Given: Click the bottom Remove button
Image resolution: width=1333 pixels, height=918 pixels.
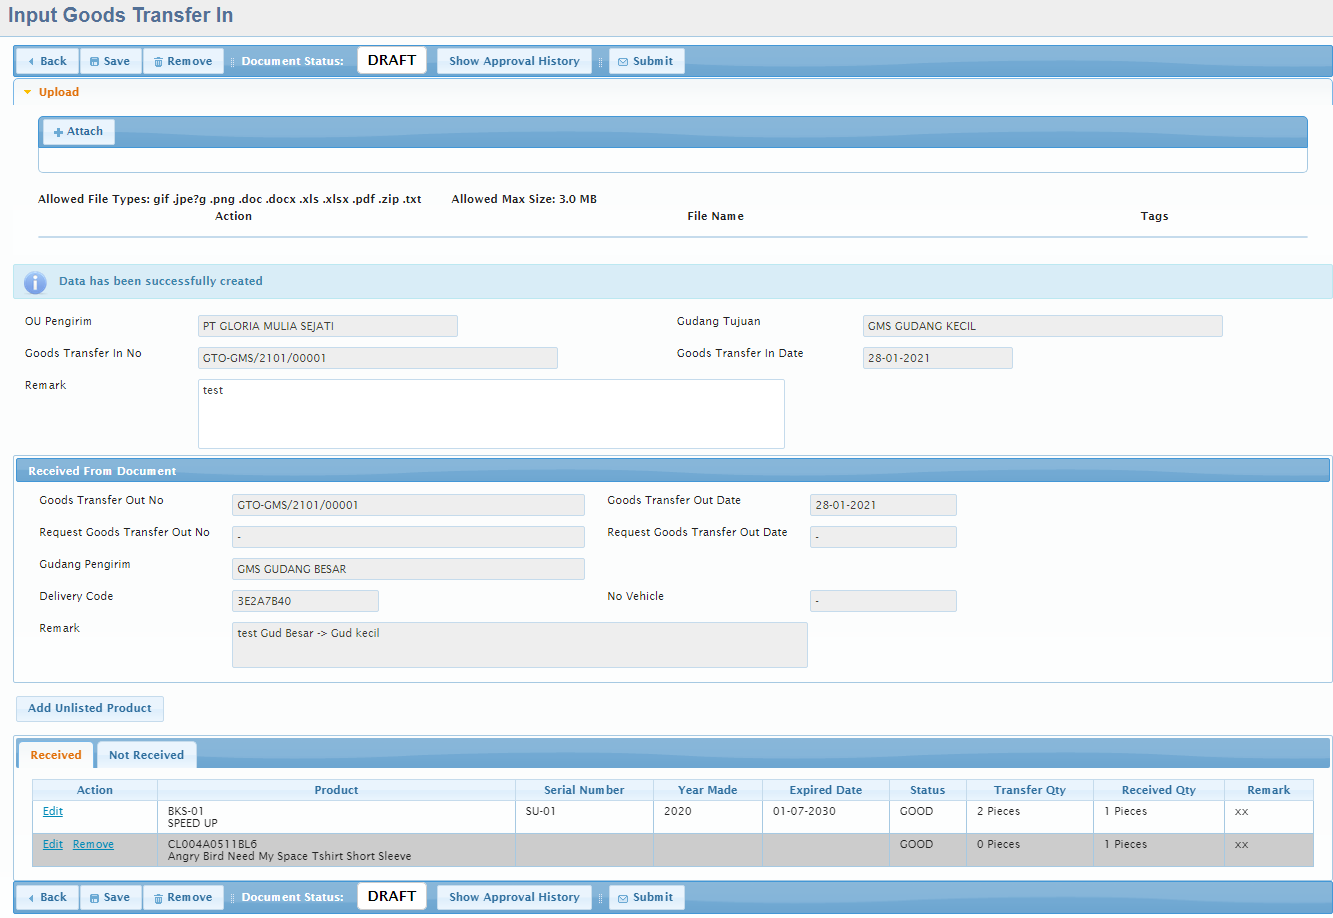Looking at the screenshot, I should (x=183, y=897).
